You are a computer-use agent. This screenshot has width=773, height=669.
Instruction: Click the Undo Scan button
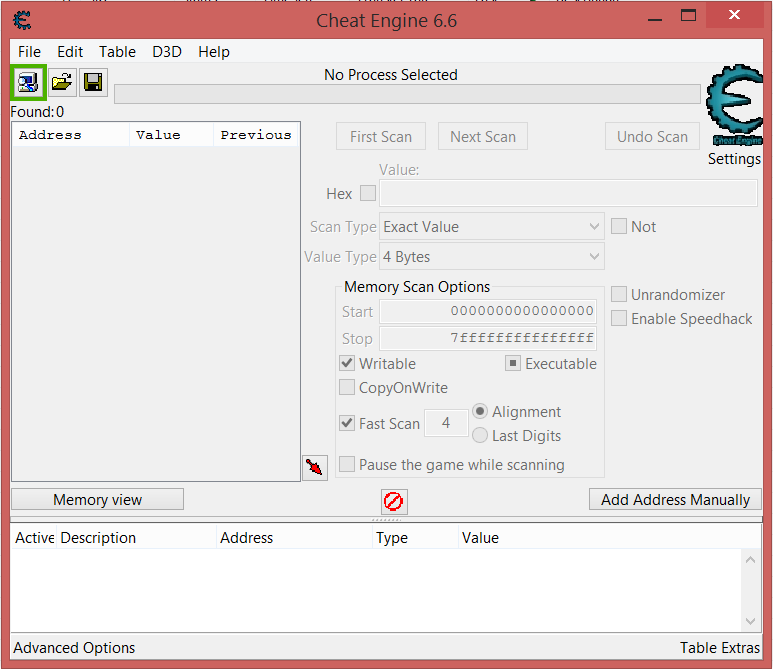point(652,137)
